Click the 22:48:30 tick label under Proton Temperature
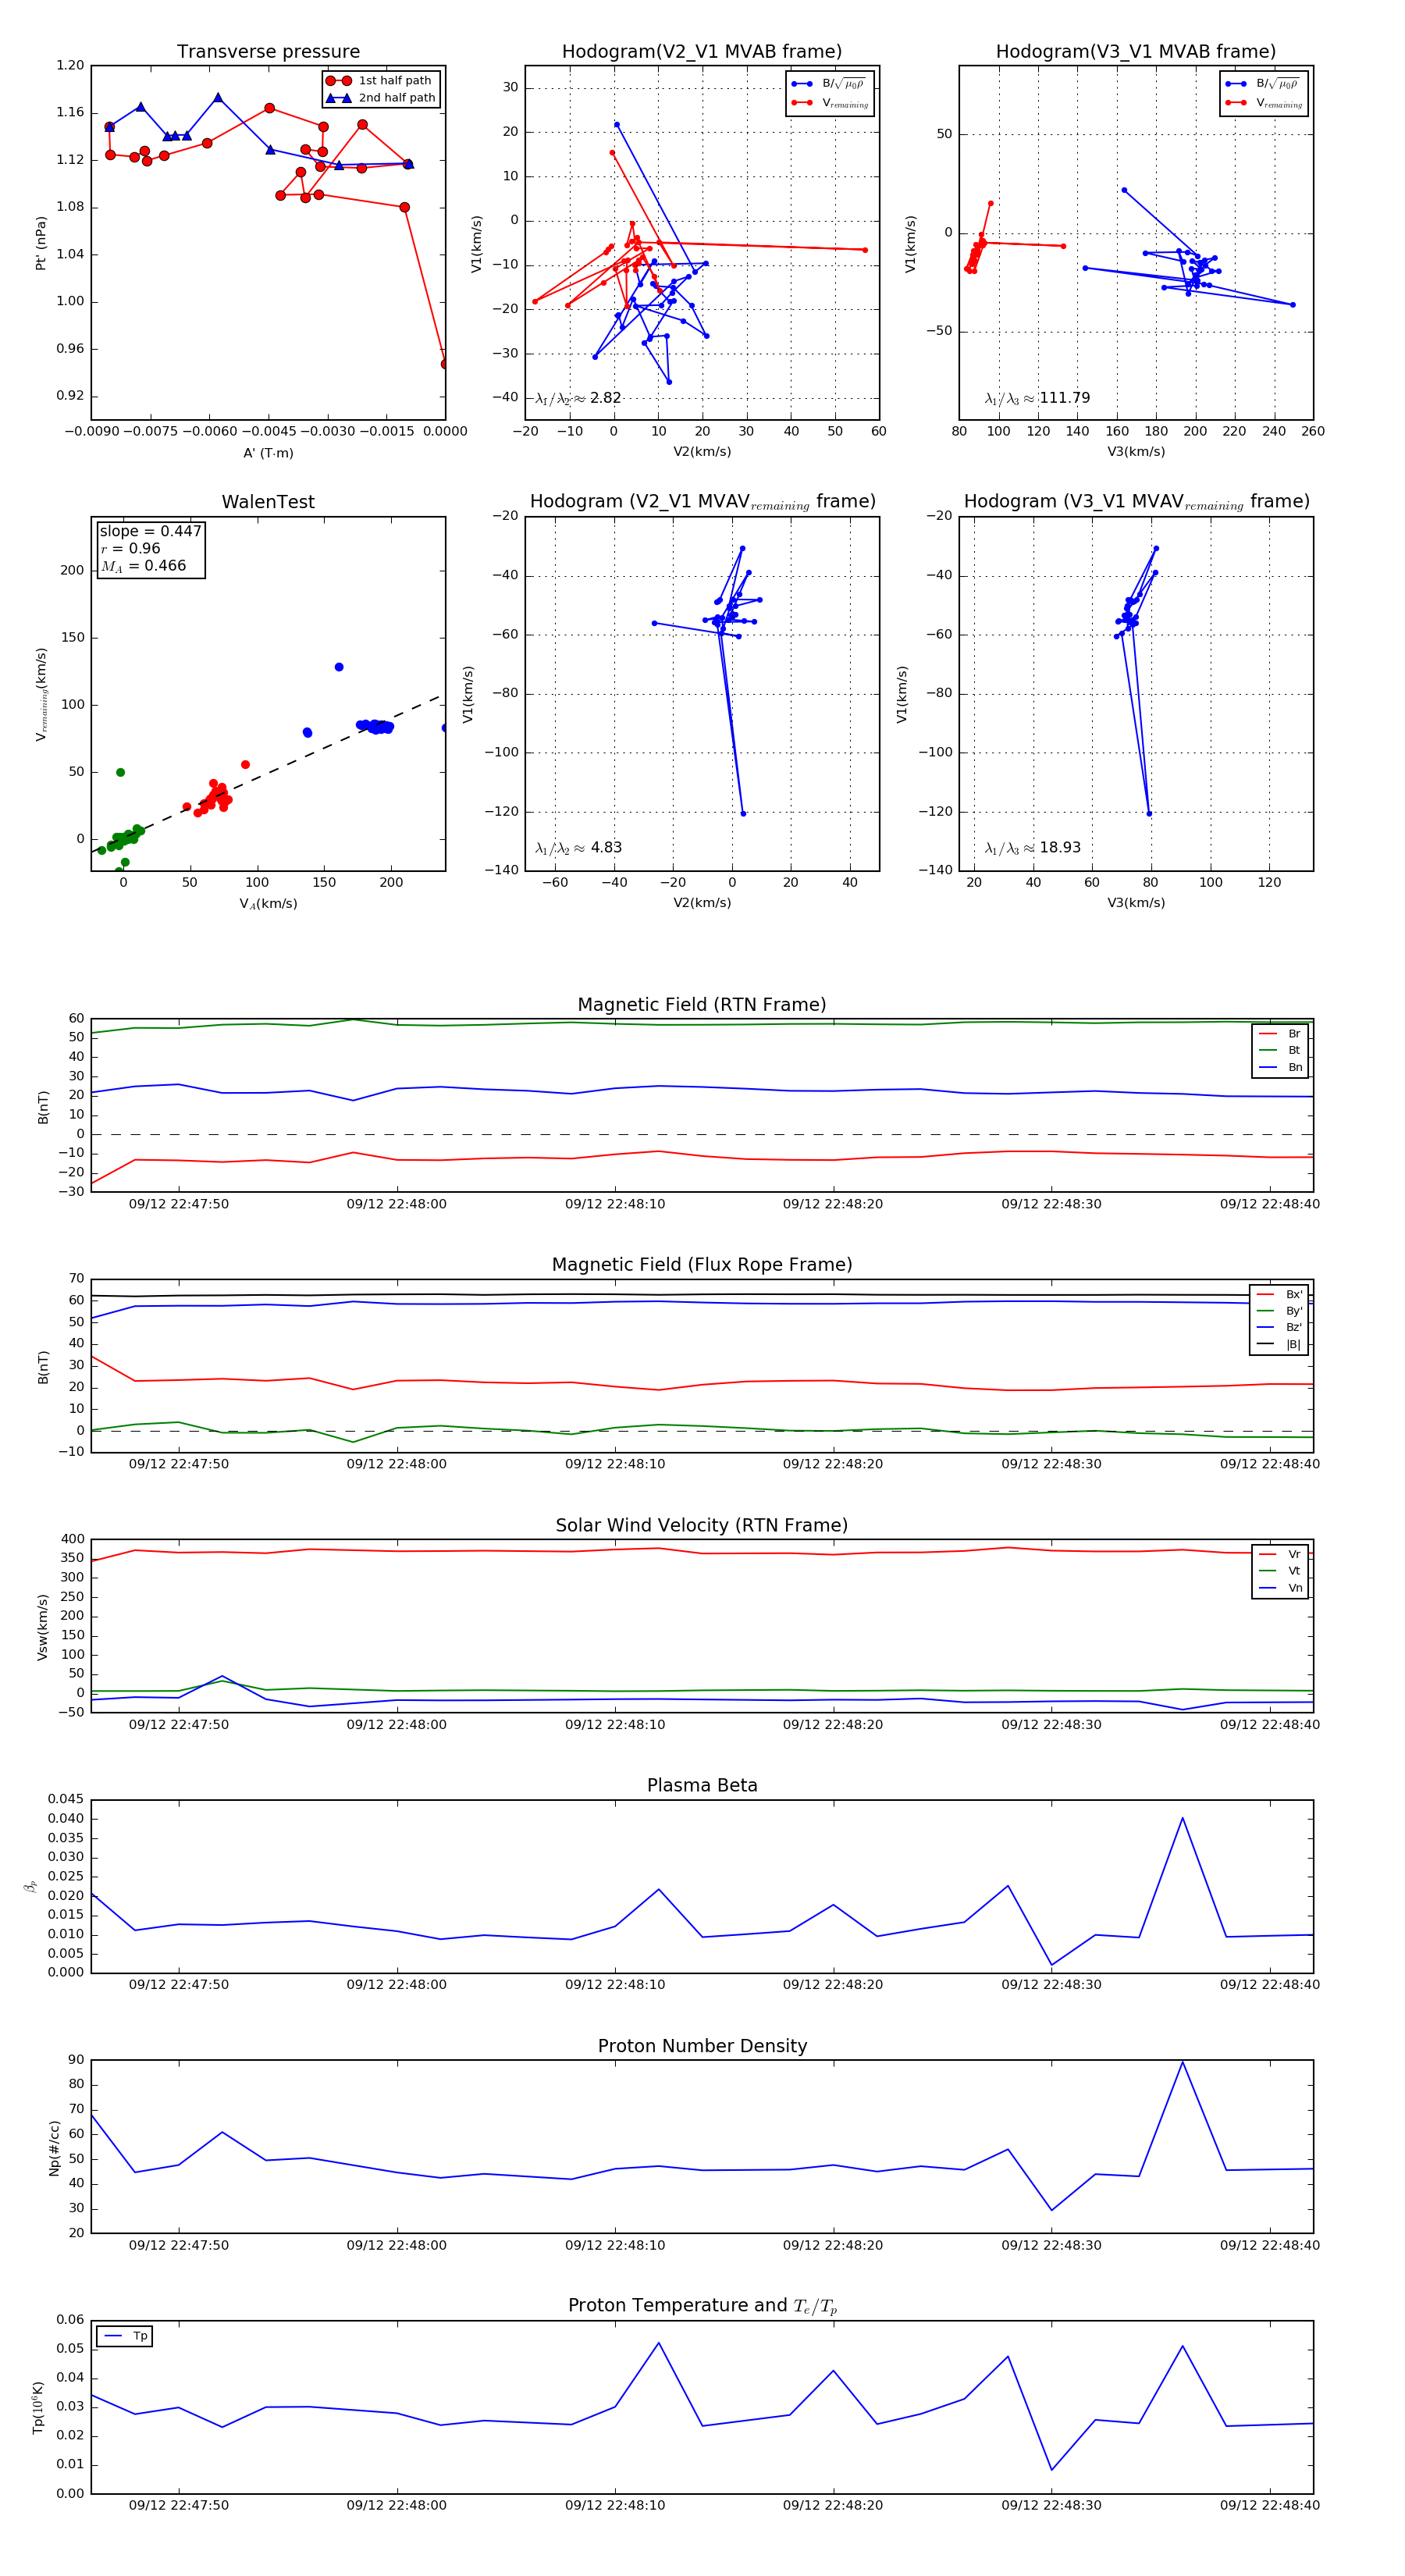The image size is (1405, 2576). tap(1051, 2505)
